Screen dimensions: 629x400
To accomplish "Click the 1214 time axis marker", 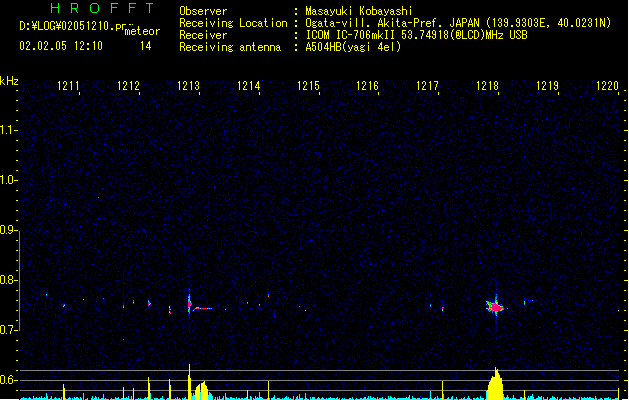I will [x=248, y=86].
